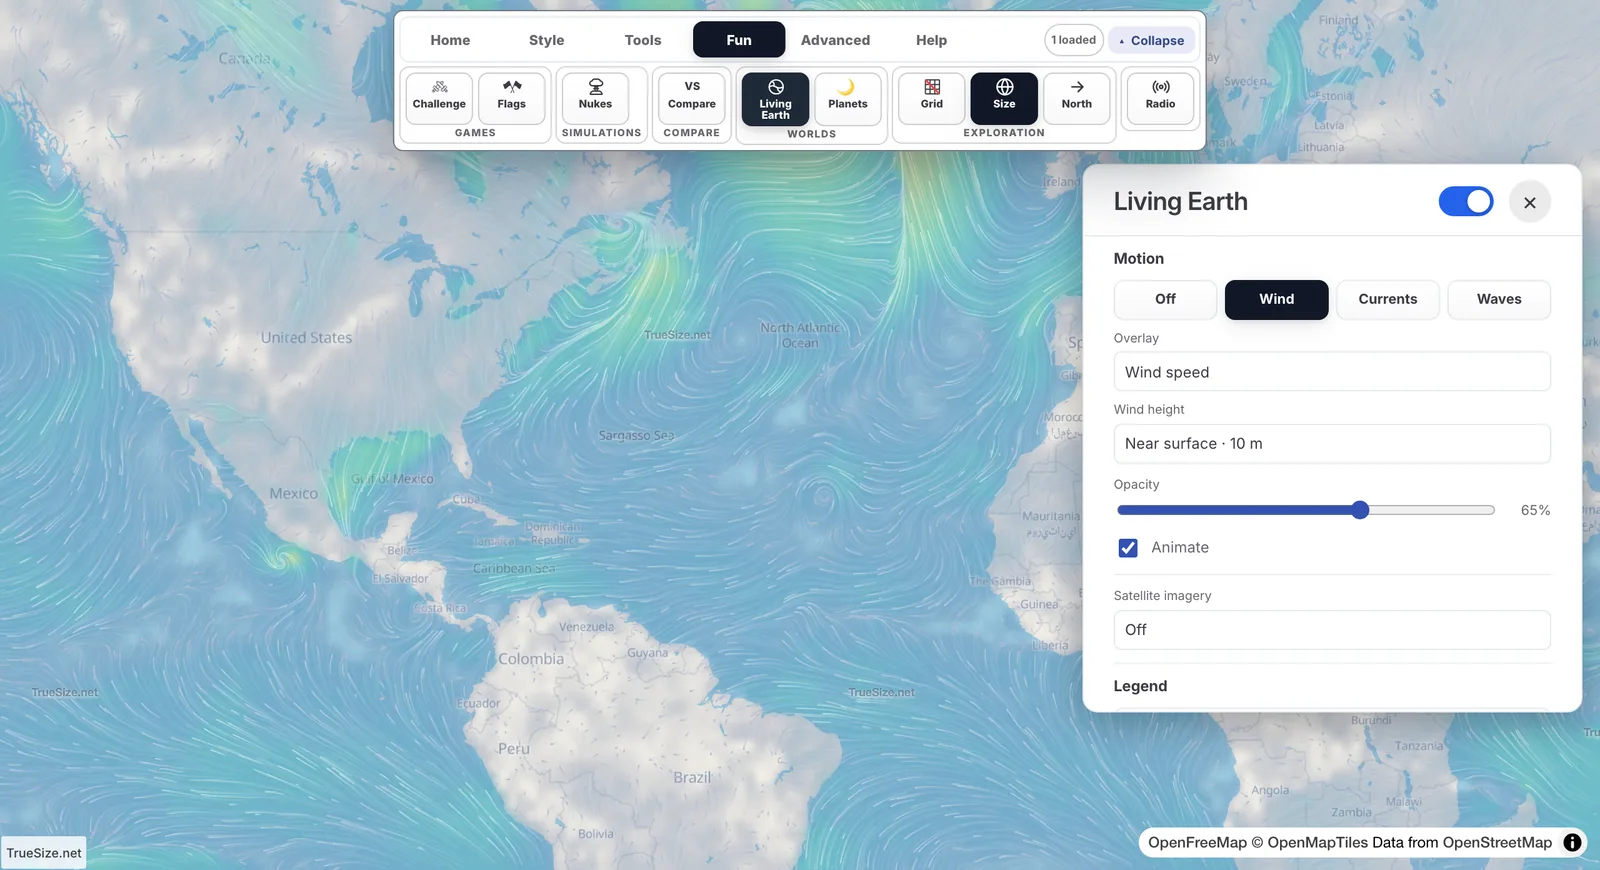Switch off the Living Earth toggle

pyautogui.click(x=1466, y=201)
